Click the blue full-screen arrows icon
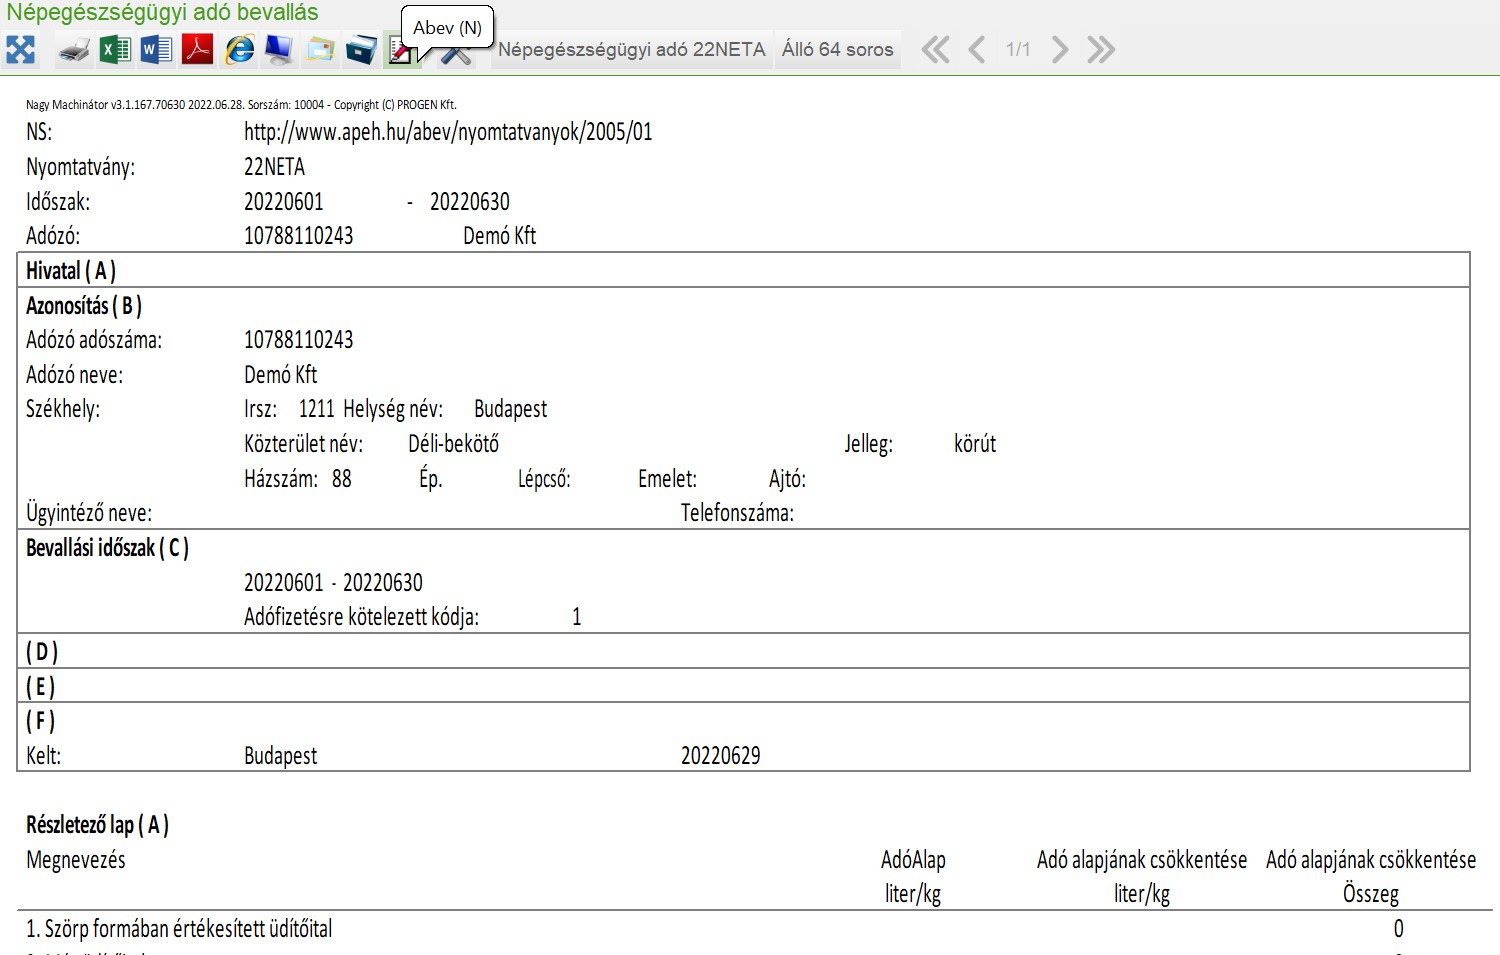Image resolution: width=1500 pixels, height=955 pixels. 20,49
